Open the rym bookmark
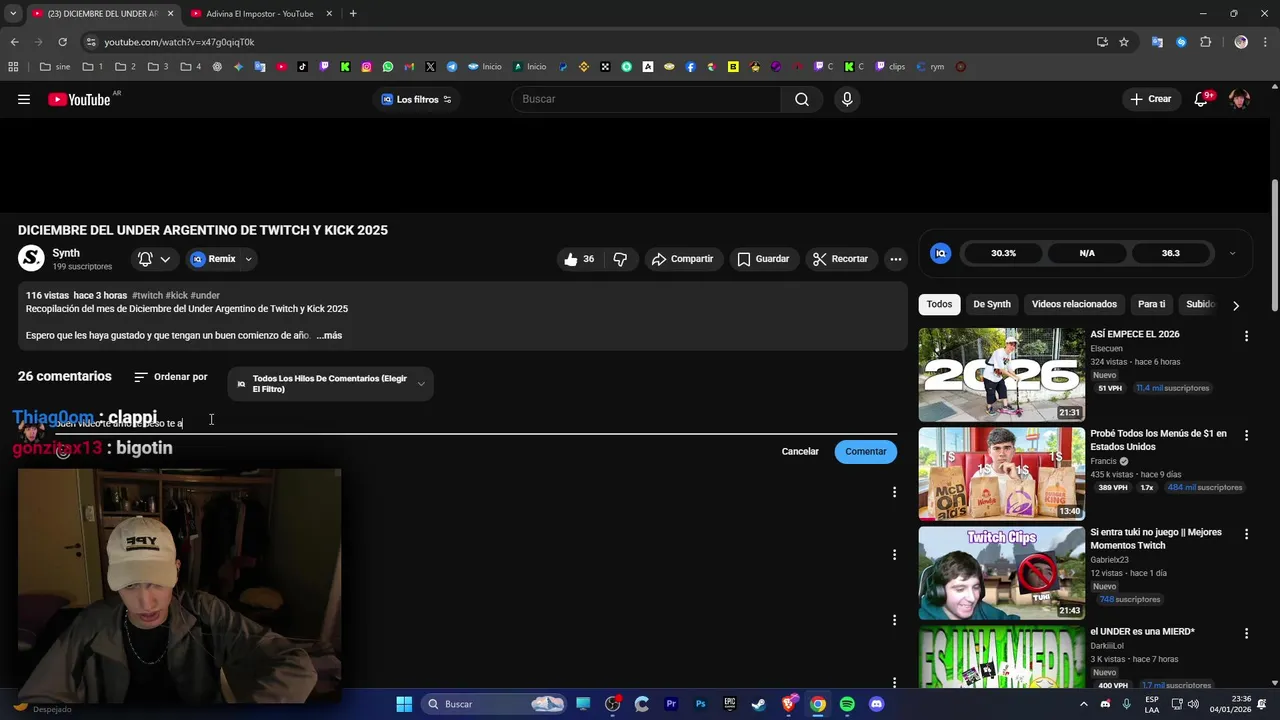 click(x=930, y=67)
